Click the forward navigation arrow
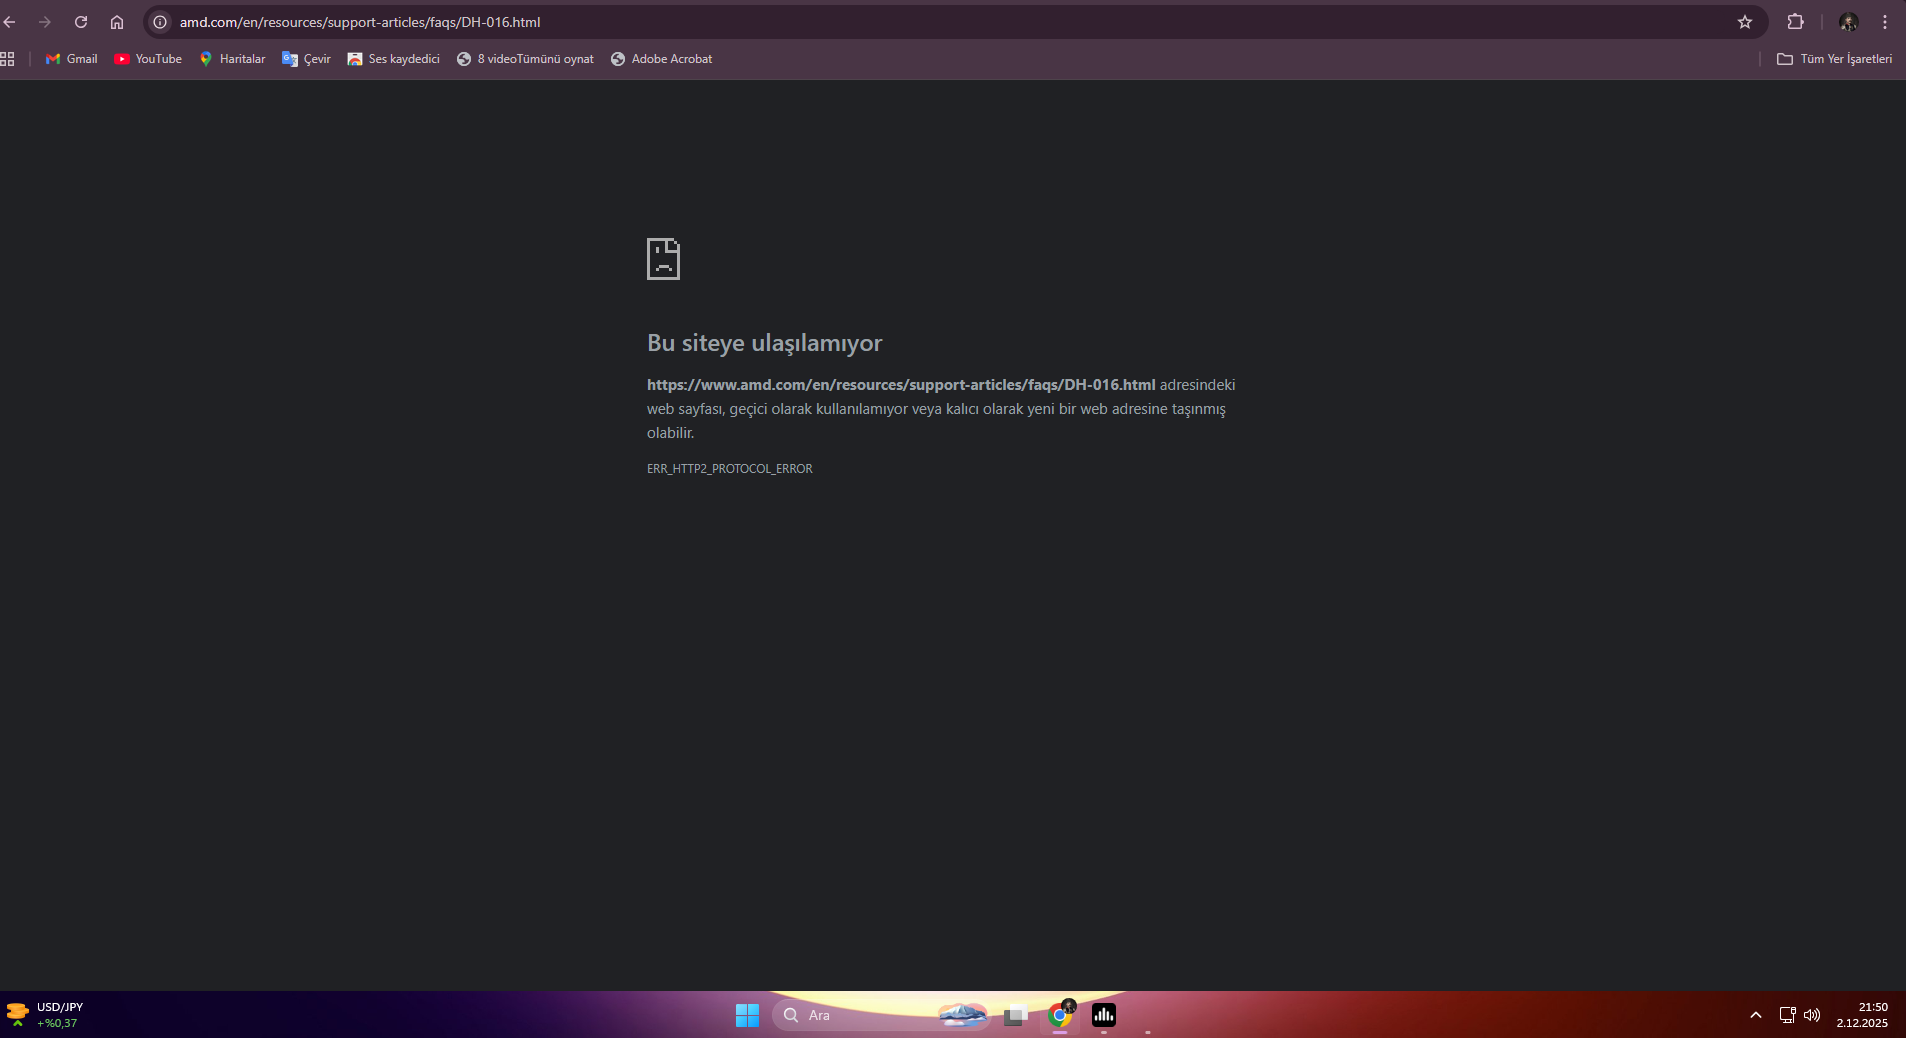1906x1038 pixels. coord(45,22)
